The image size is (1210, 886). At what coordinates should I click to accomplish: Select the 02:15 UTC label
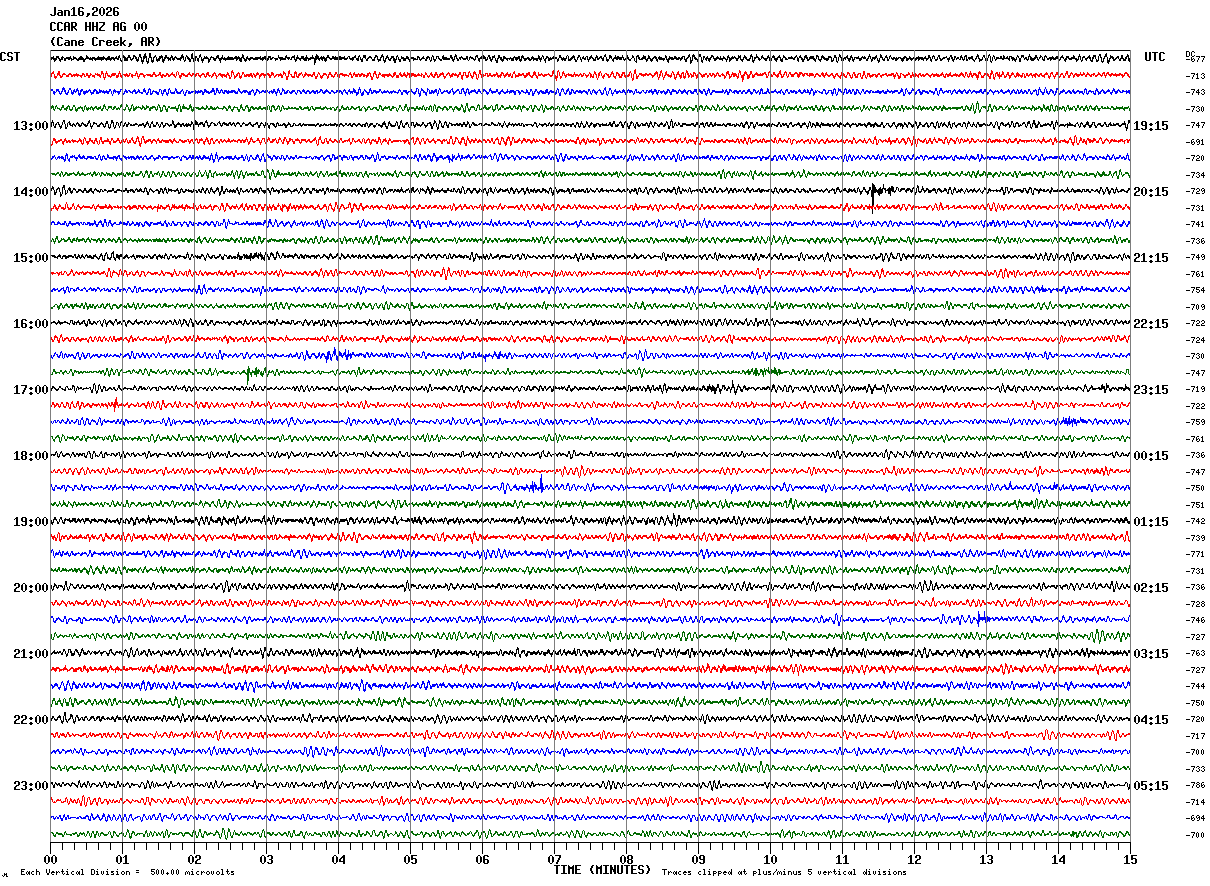1151,588
